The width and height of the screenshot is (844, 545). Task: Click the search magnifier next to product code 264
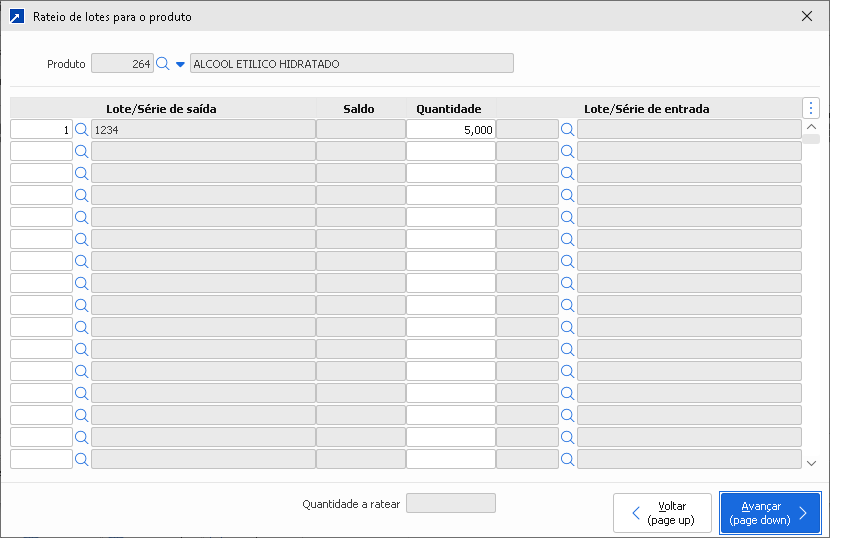click(x=163, y=64)
